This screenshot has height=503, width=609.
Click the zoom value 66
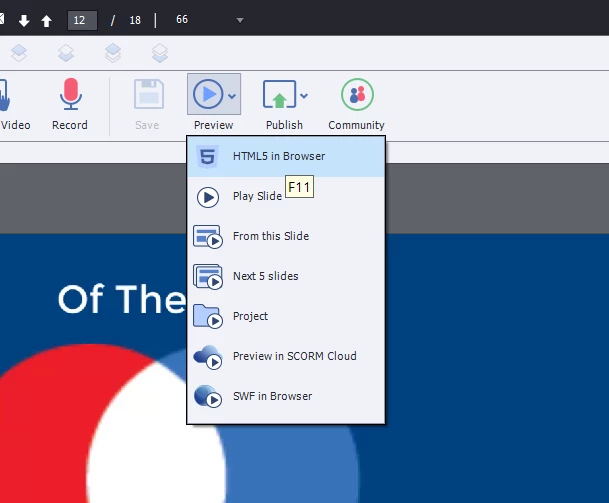[182, 19]
